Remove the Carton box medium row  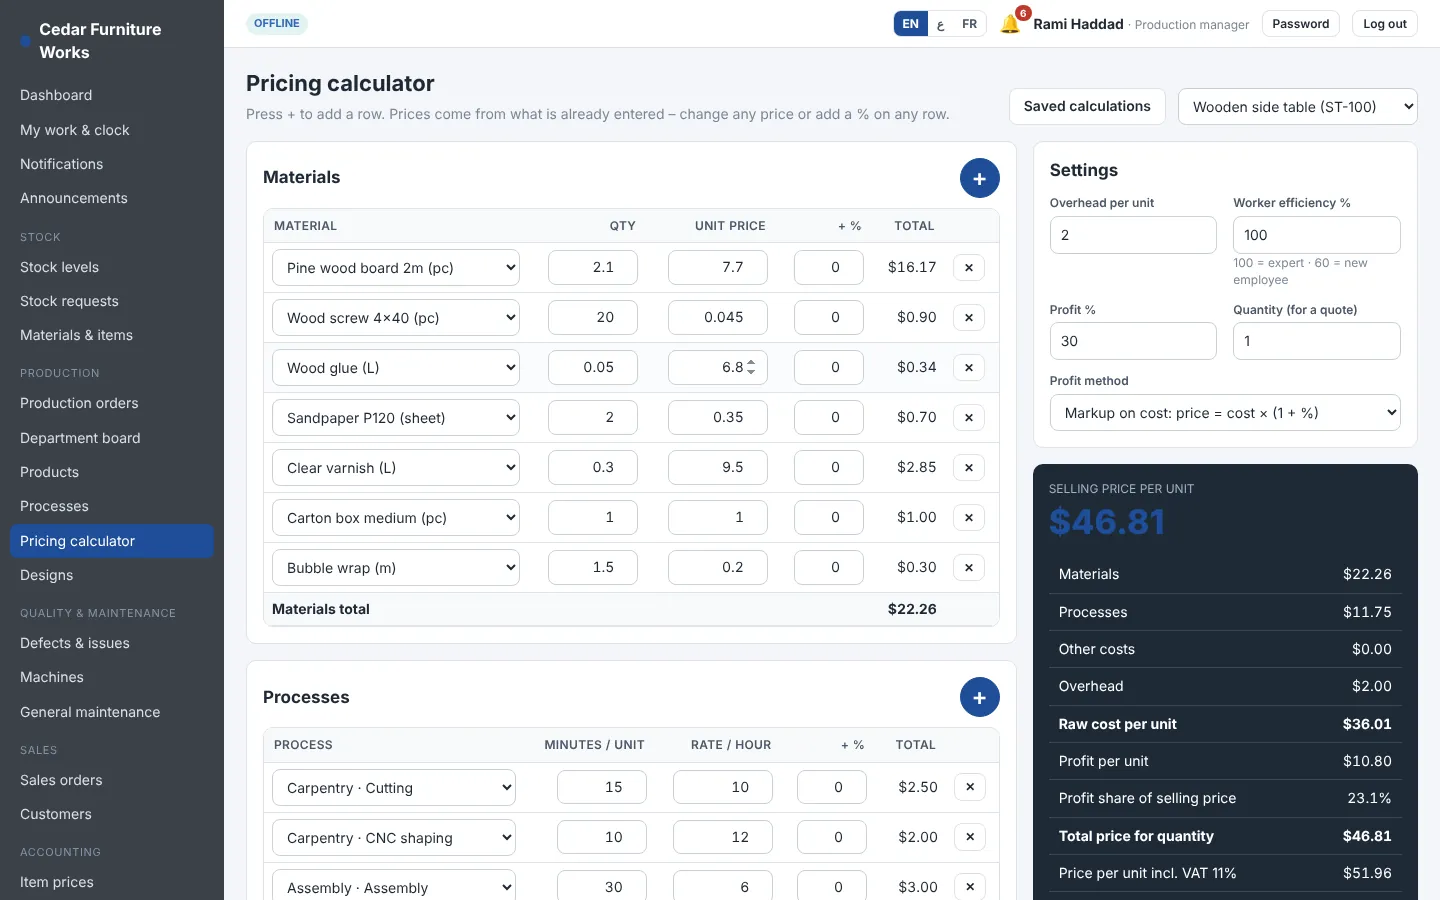pyautogui.click(x=969, y=518)
